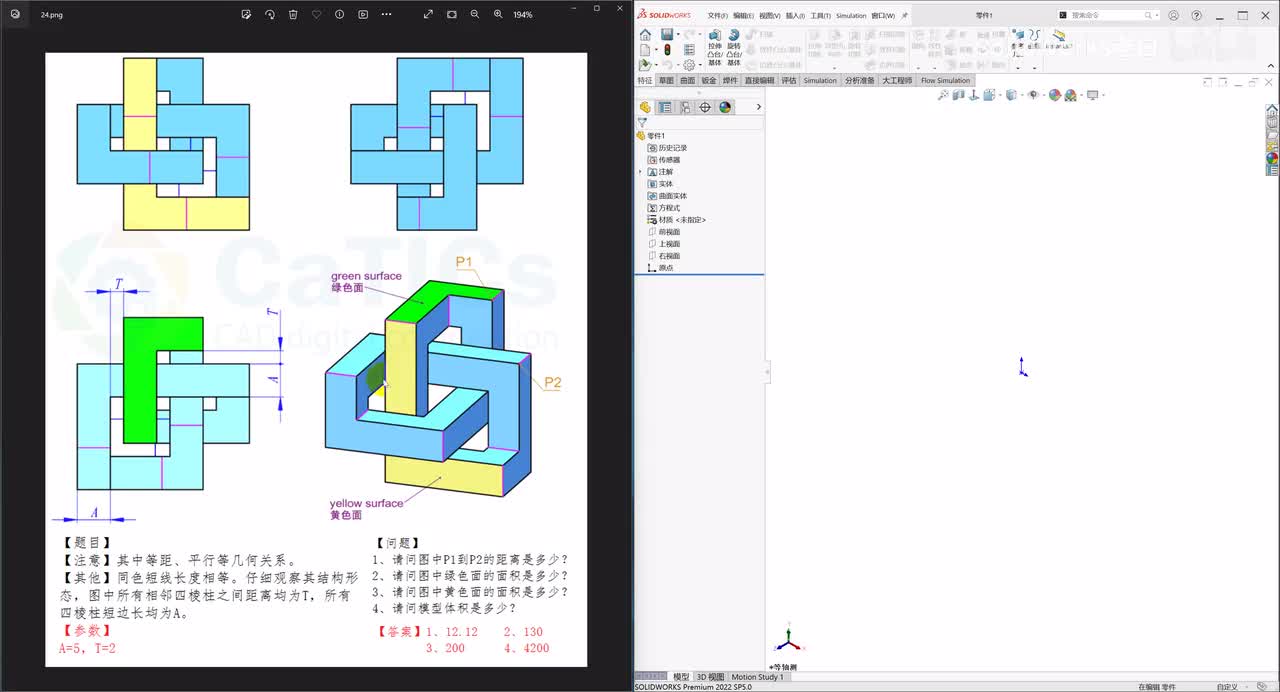Select 材质 <未指定> tree item

677,220
